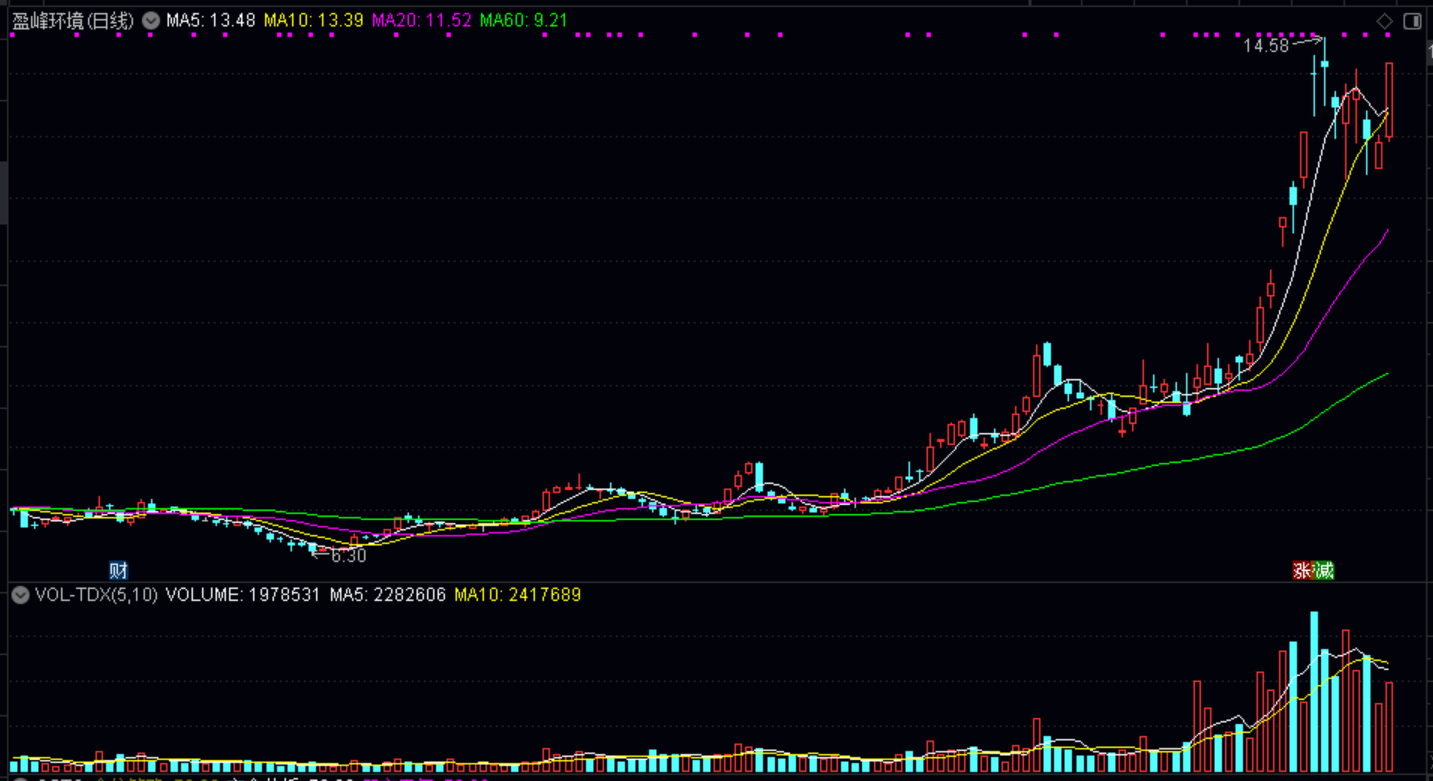The width and height of the screenshot is (1433, 781).
Task: Click the 6.30 low price annotation
Action: click(348, 556)
